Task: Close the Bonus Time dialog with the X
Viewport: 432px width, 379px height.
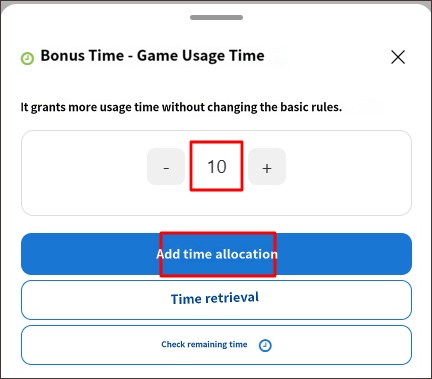Action: tap(398, 57)
